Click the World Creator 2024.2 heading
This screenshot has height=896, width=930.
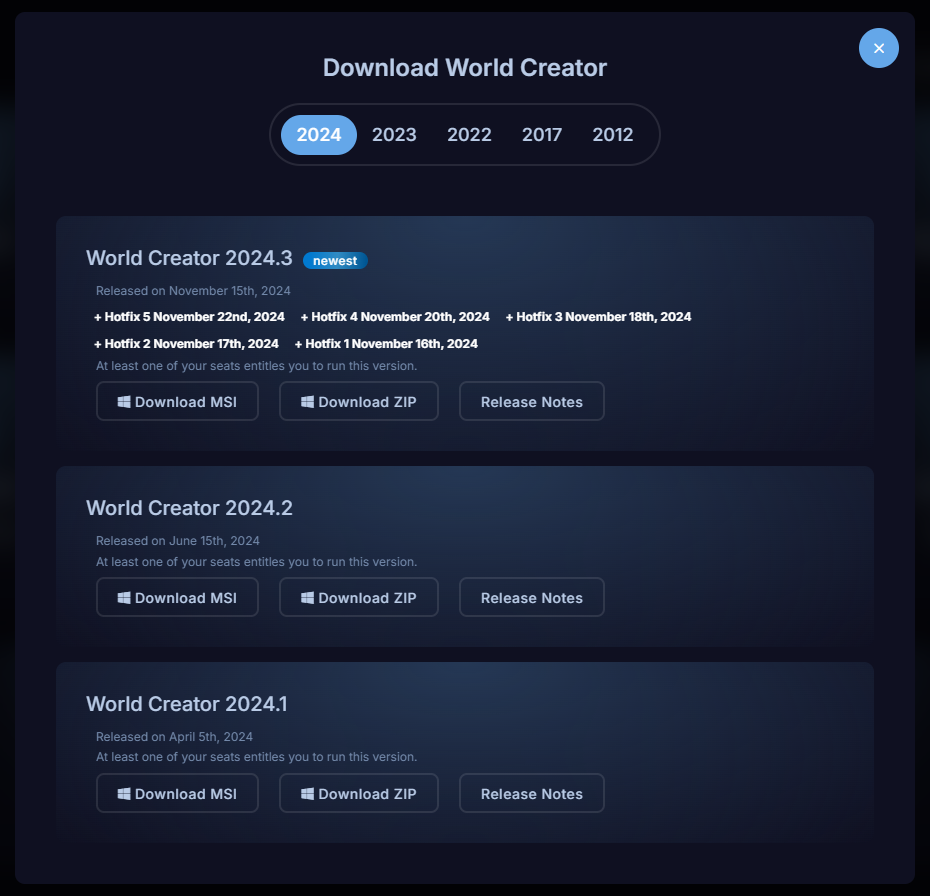(189, 508)
